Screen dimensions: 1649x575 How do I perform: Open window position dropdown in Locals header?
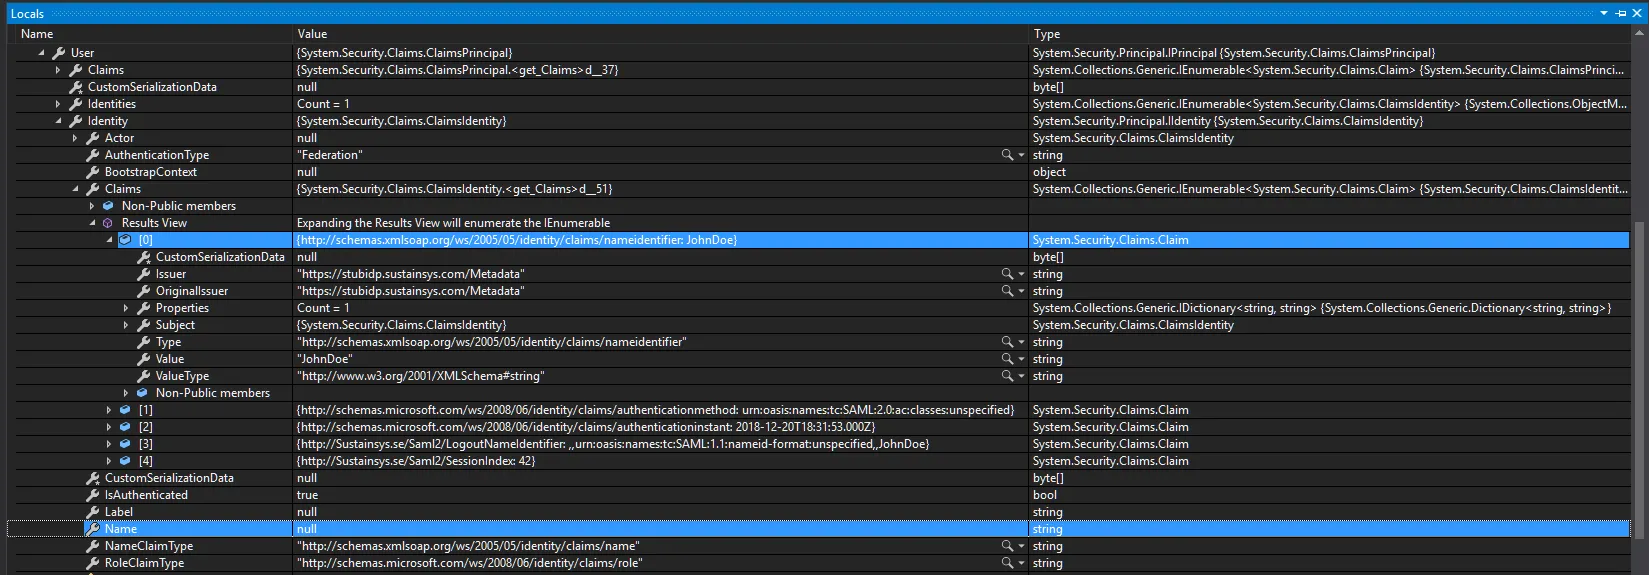coord(1604,13)
